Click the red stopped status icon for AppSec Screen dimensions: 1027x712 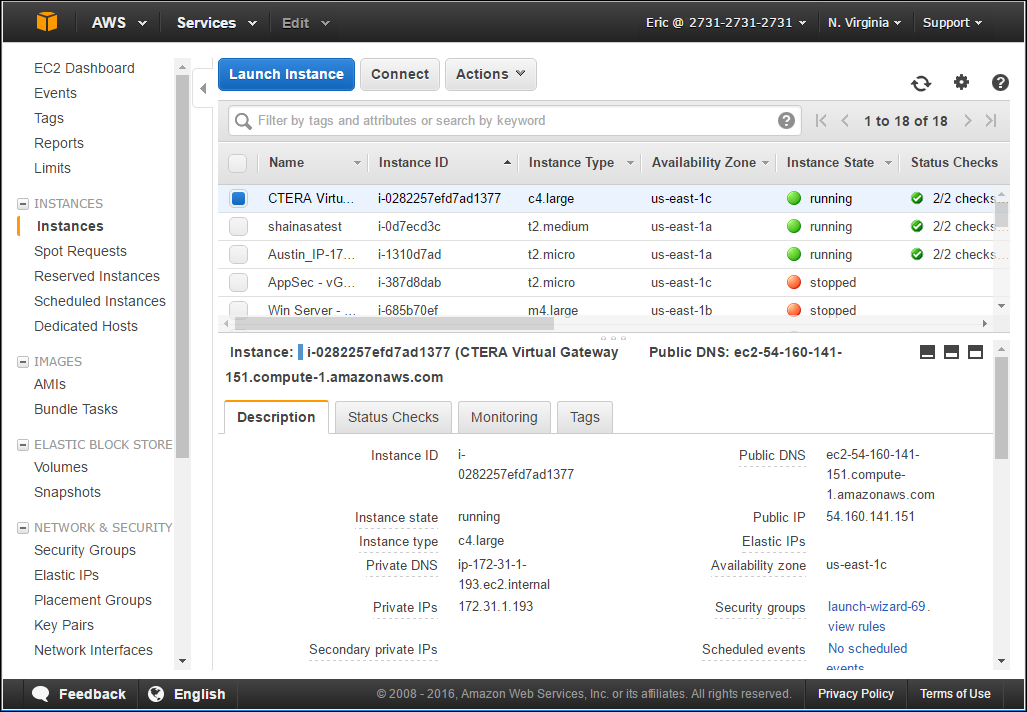click(x=794, y=282)
